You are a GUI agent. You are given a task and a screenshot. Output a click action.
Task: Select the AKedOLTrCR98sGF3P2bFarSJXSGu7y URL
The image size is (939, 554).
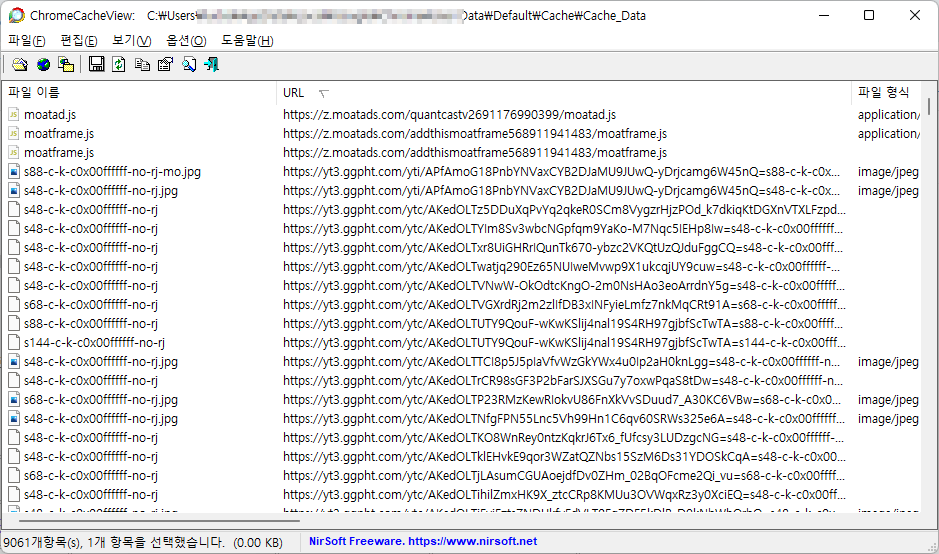pos(563,381)
